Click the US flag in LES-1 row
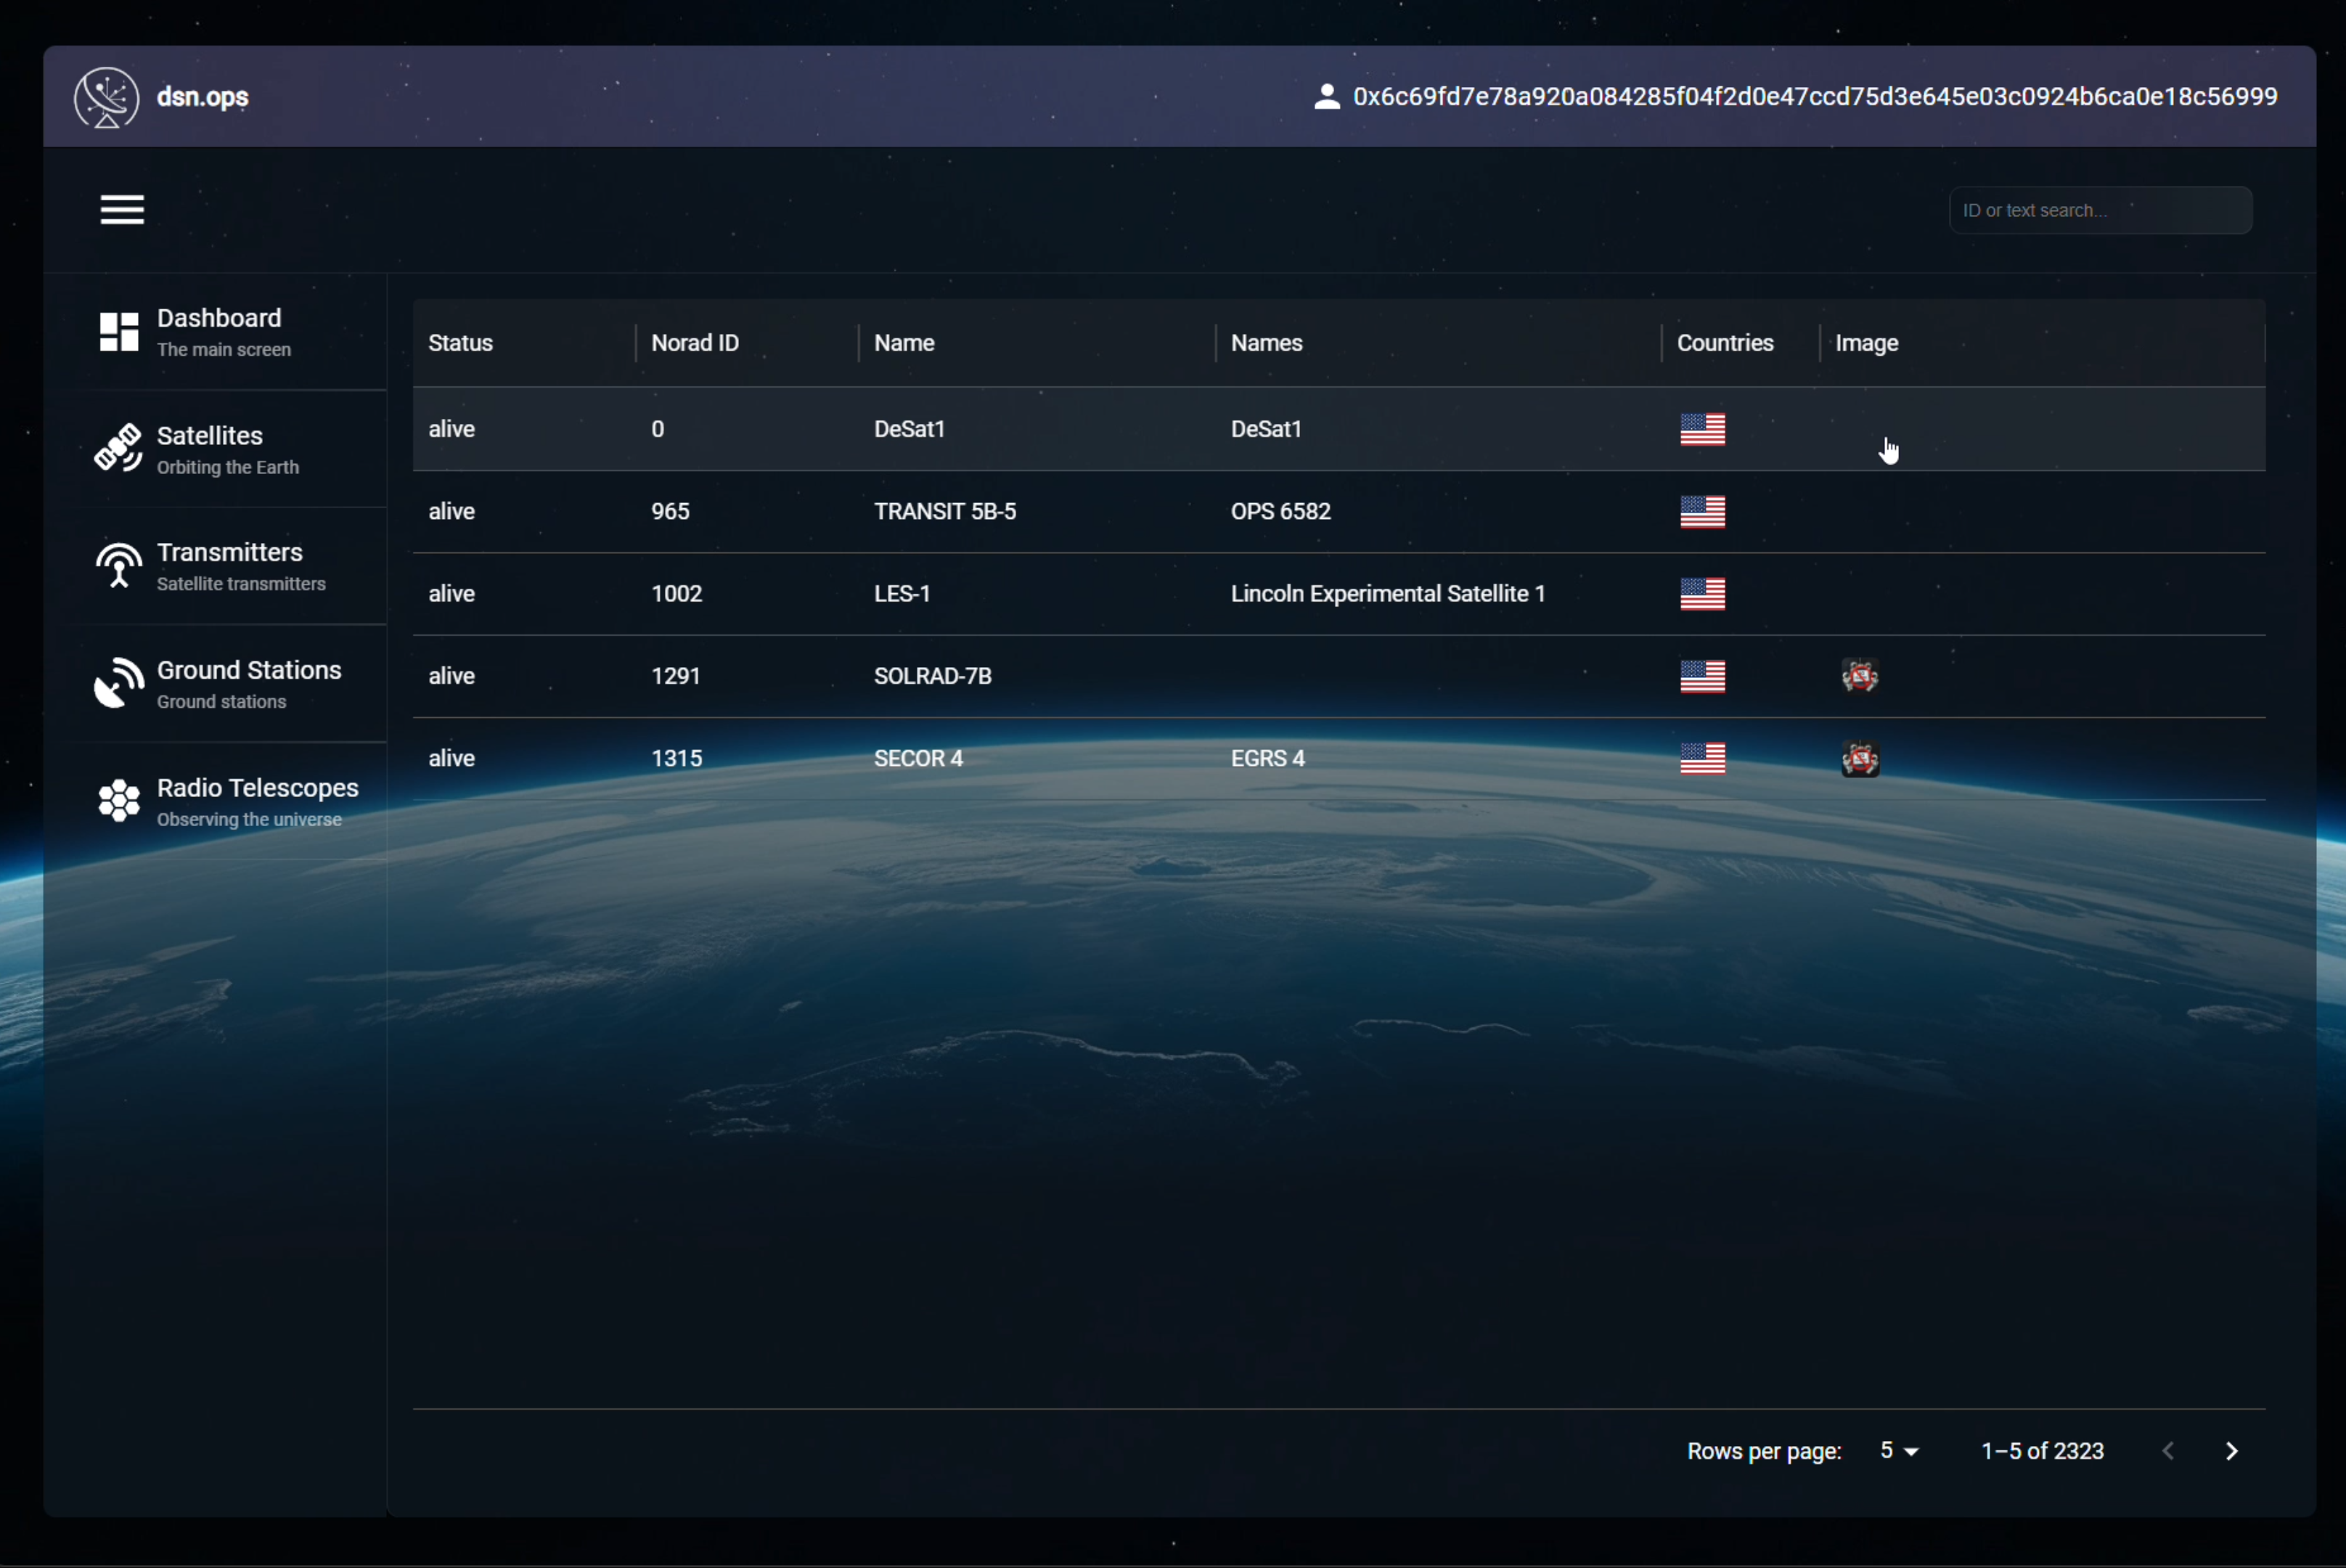The width and height of the screenshot is (2346, 1568). coord(1703,594)
